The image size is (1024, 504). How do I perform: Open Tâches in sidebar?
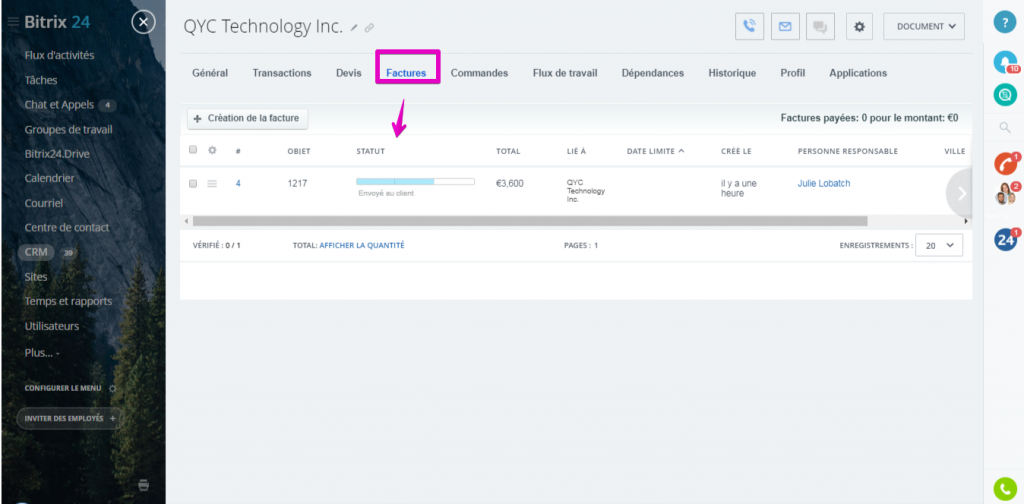coord(41,80)
